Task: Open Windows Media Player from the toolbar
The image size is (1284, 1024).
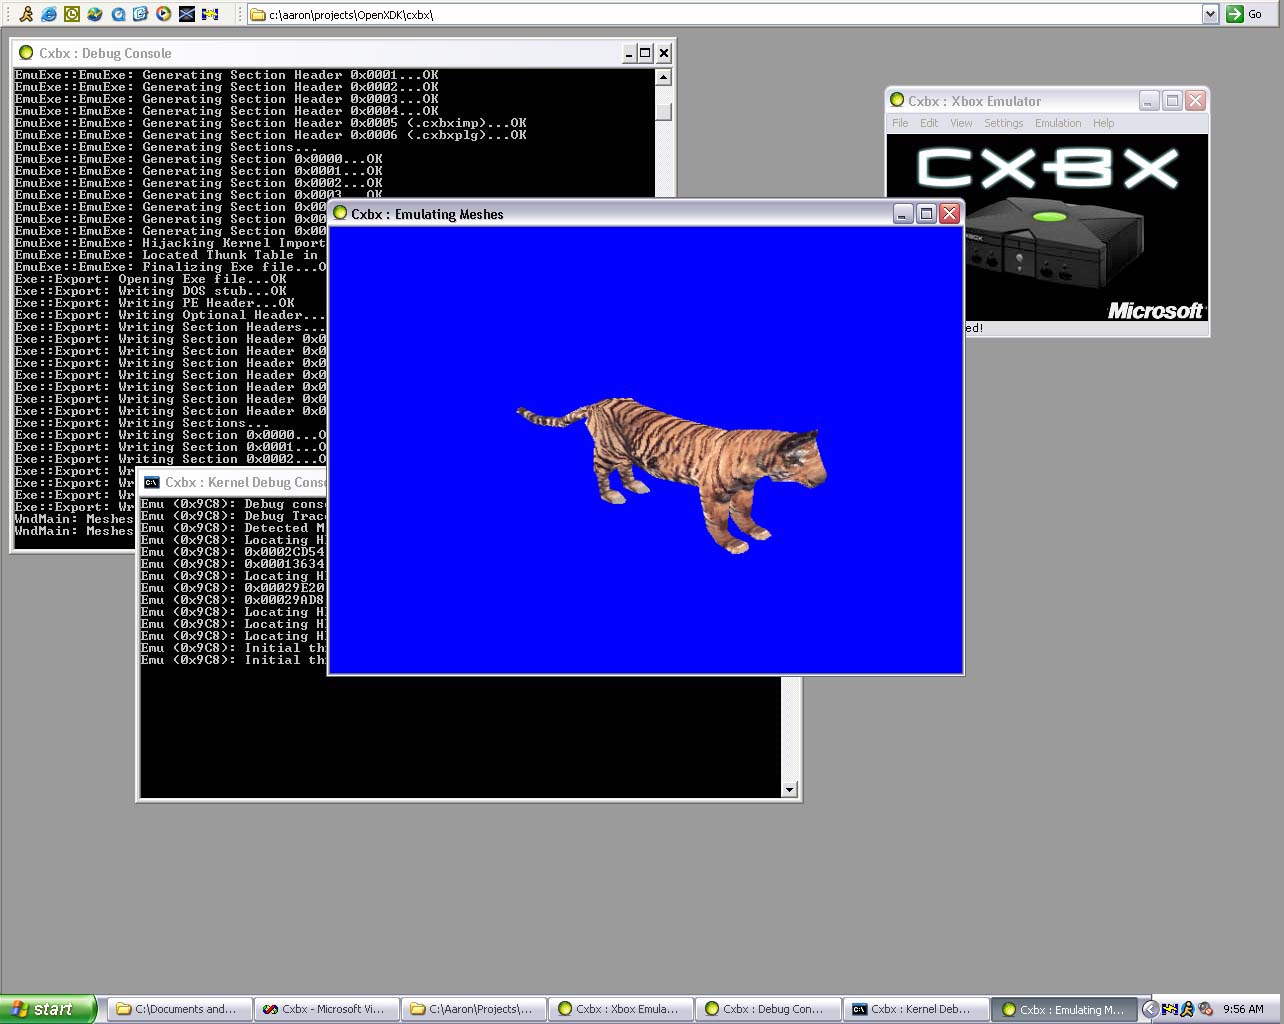Action: pyautogui.click(x=164, y=14)
